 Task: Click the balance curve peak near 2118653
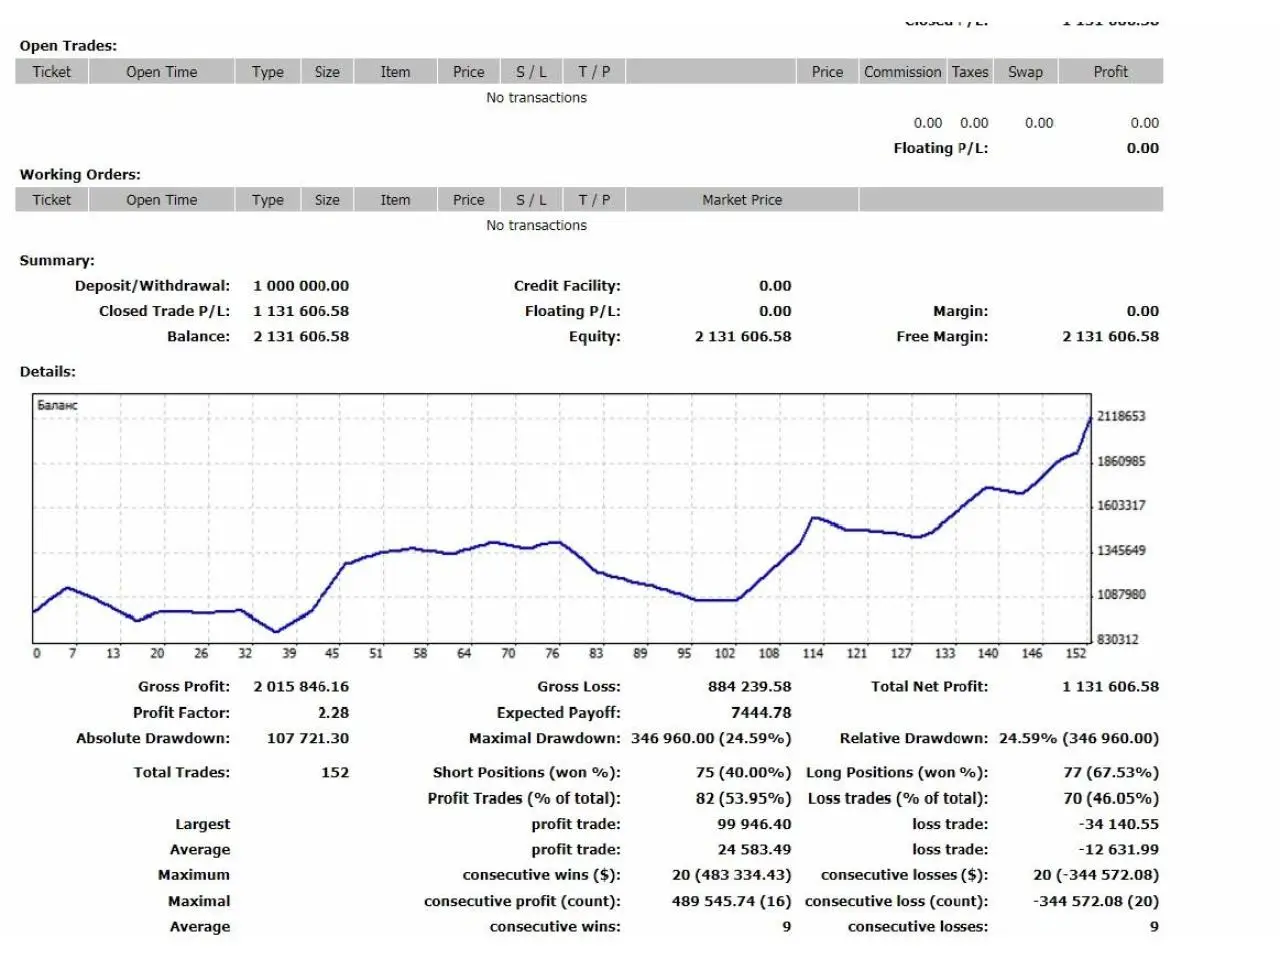pos(1089,418)
